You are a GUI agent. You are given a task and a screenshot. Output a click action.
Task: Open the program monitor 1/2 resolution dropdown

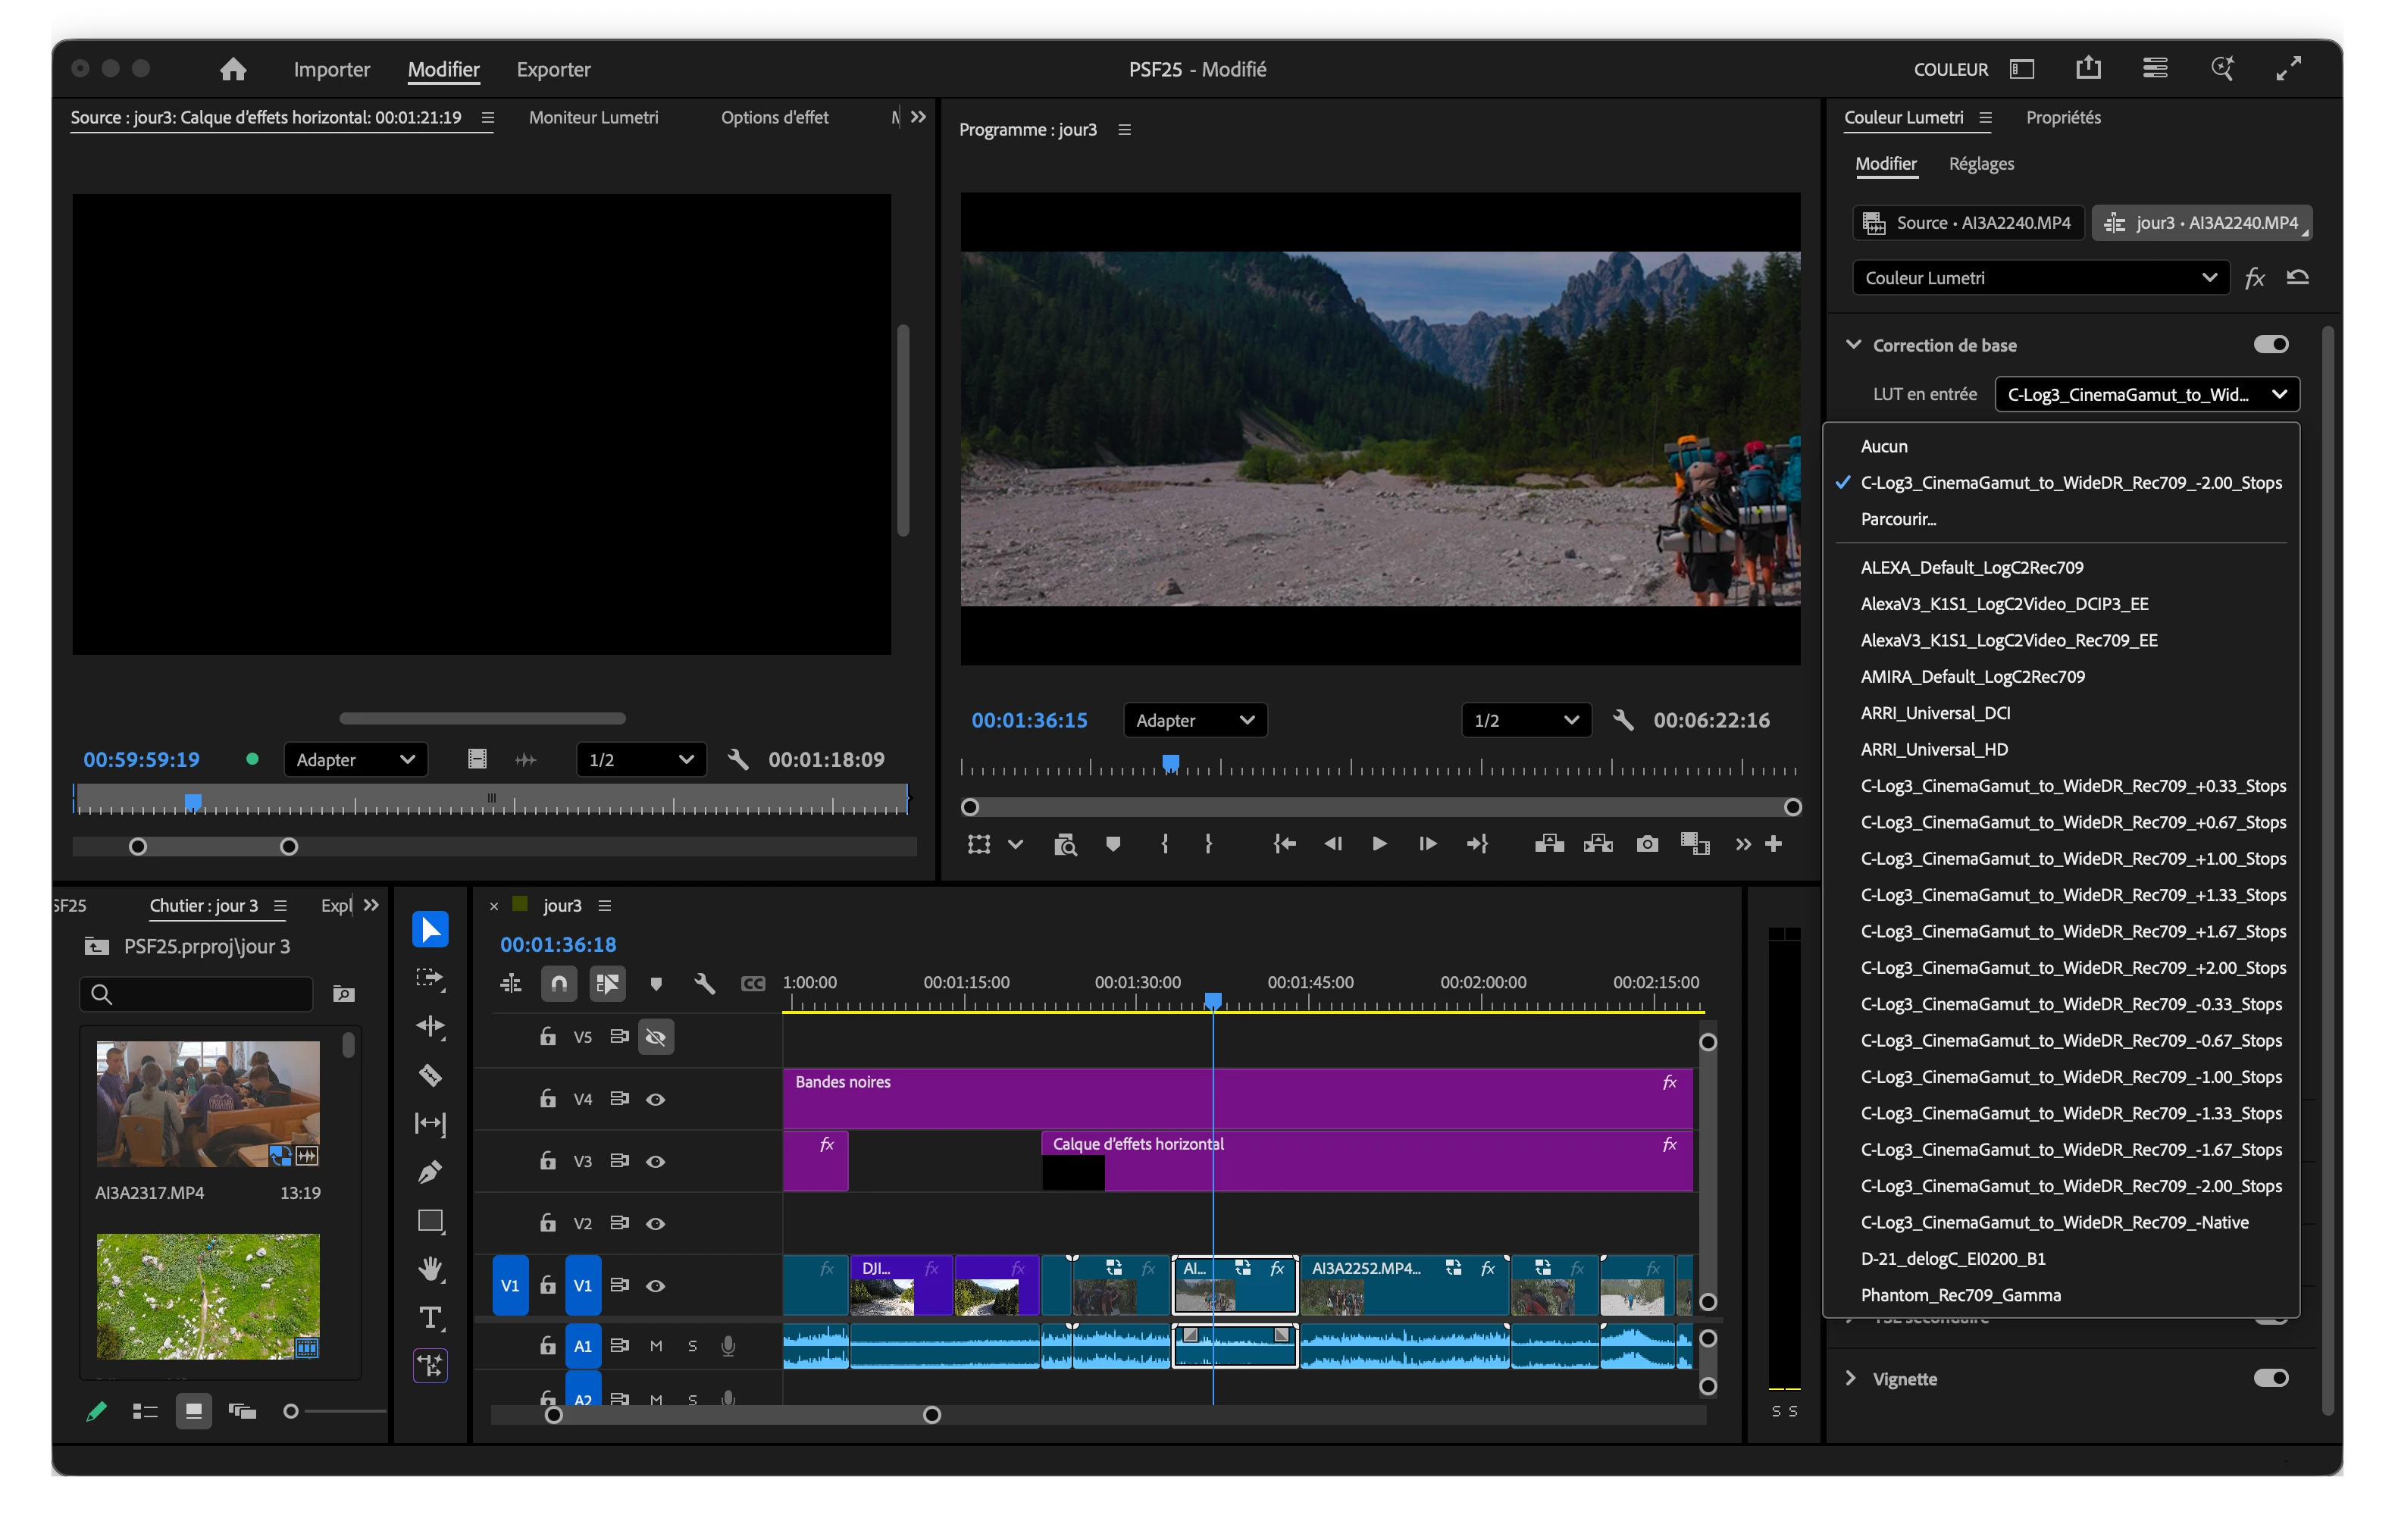1526,720
